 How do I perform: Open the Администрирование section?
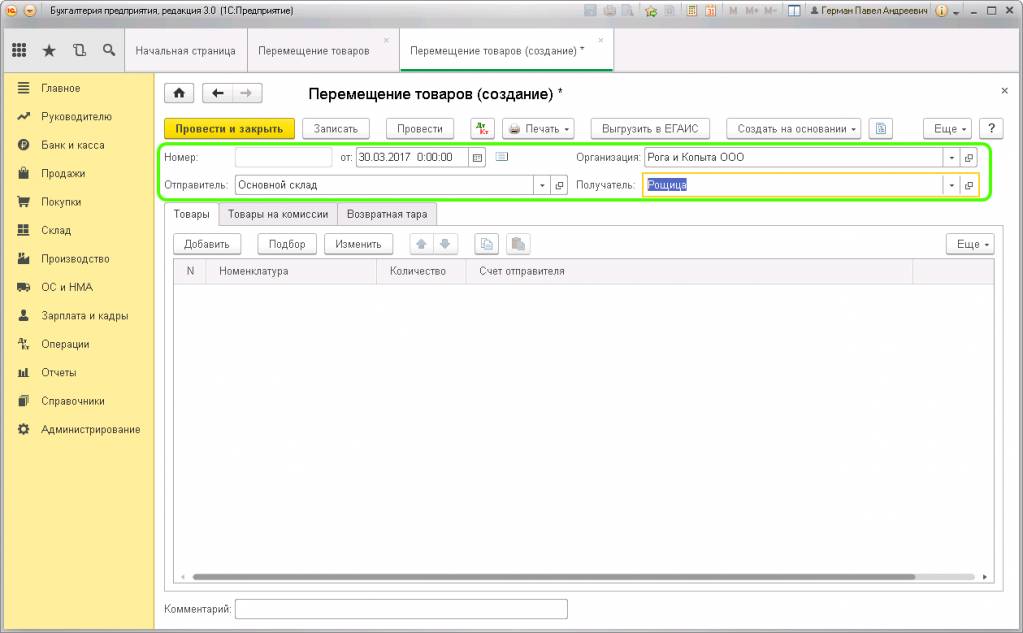91,429
